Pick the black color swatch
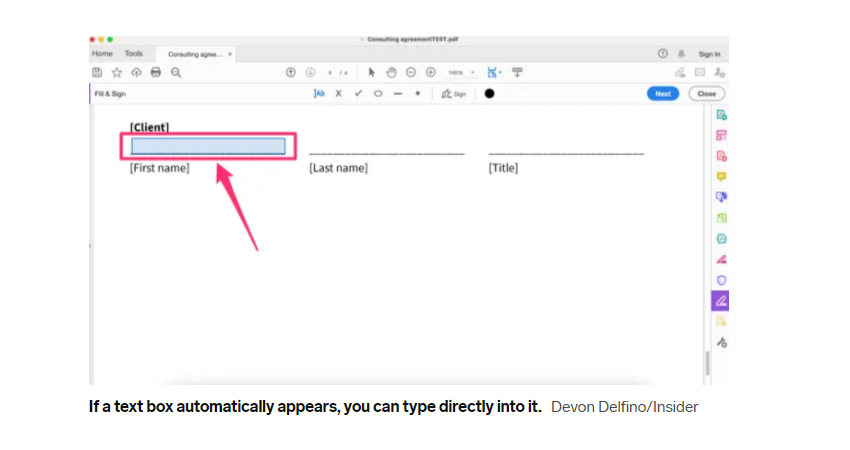This screenshot has height=450, width=850. [x=490, y=94]
